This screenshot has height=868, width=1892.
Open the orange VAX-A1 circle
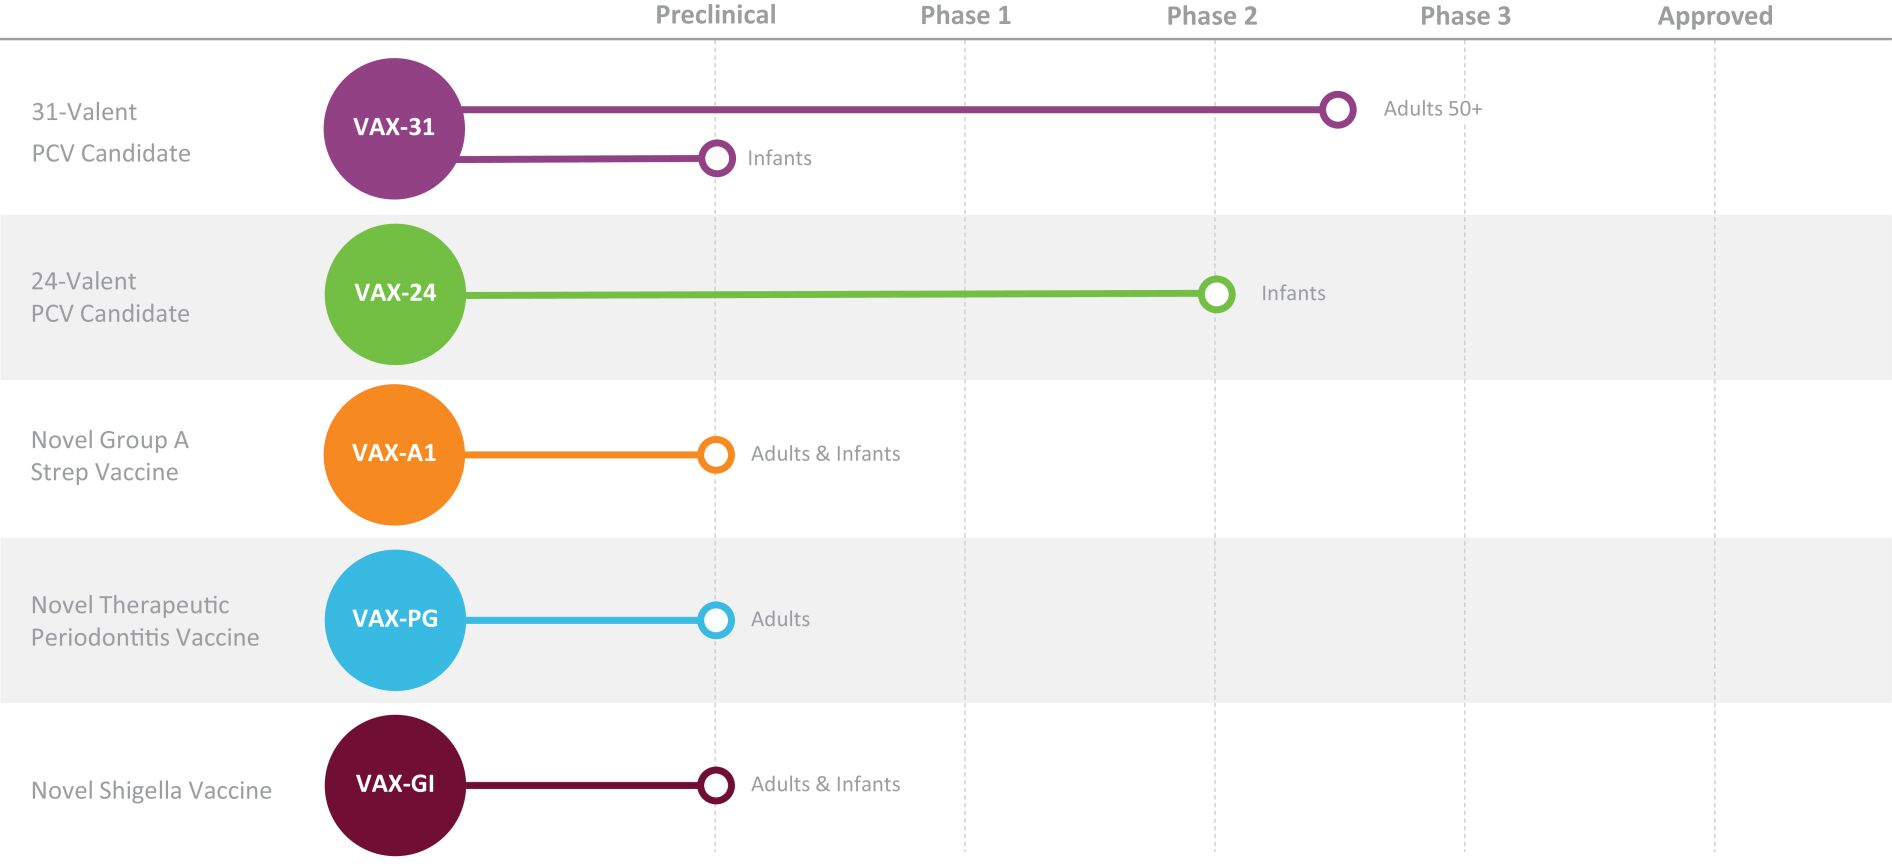pyautogui.click(x=394, y=454)
